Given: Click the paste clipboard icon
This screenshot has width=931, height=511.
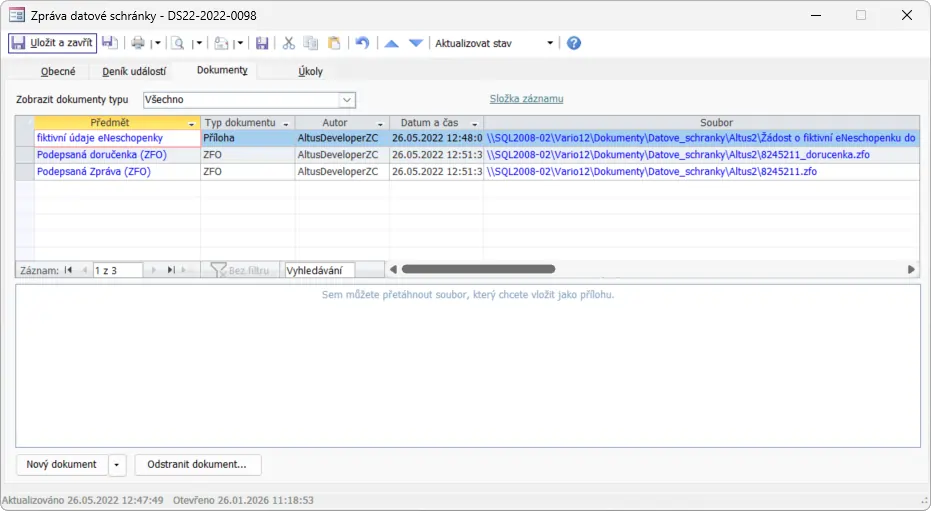Looking at the screenshot, I should (334, 43).
